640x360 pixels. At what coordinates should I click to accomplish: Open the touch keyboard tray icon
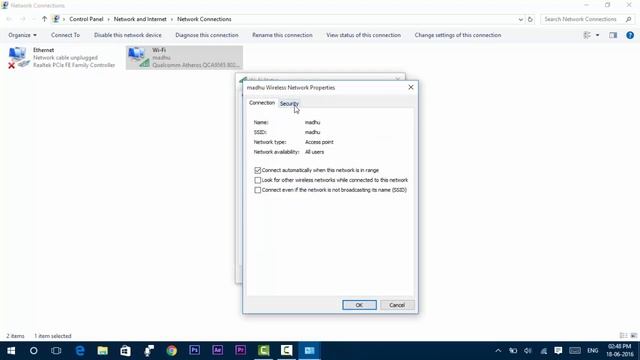click(x=575, y=351)
